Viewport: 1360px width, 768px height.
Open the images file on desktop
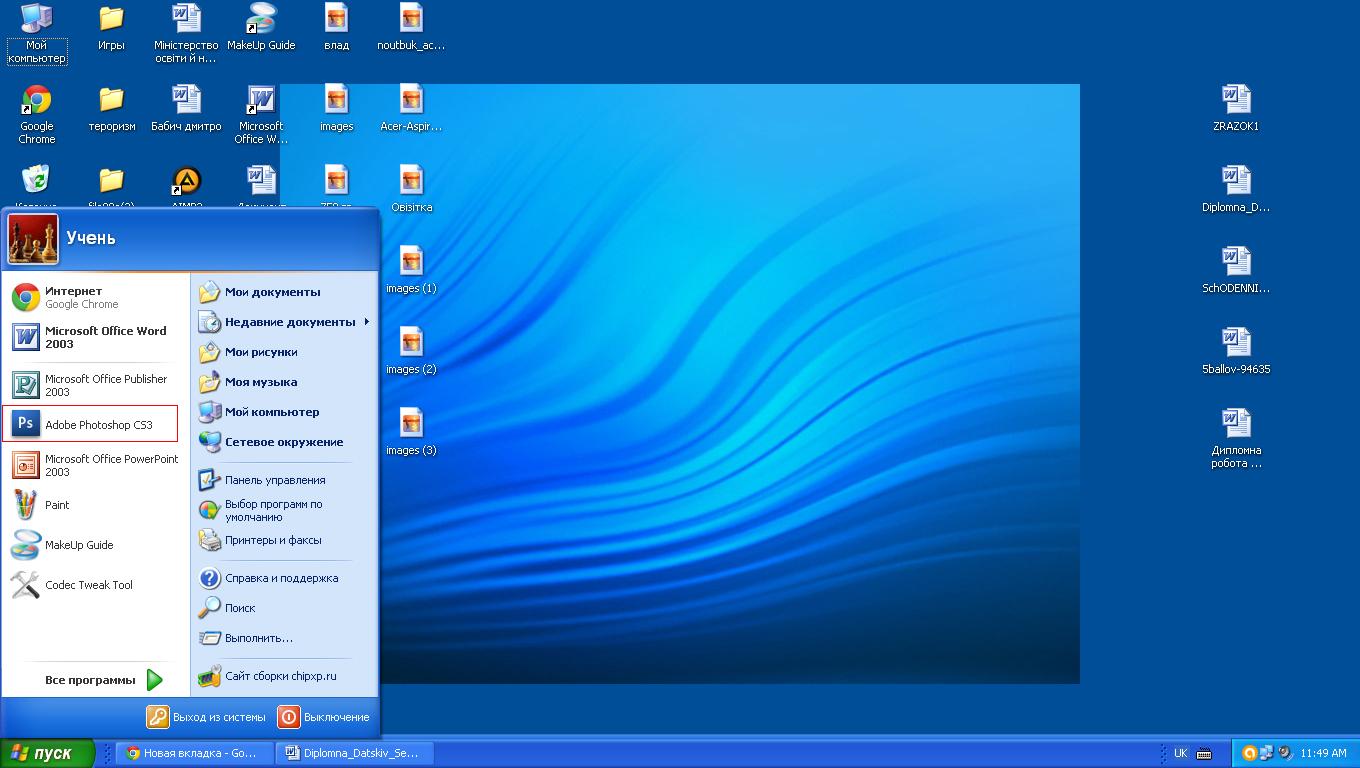[337, 109]
